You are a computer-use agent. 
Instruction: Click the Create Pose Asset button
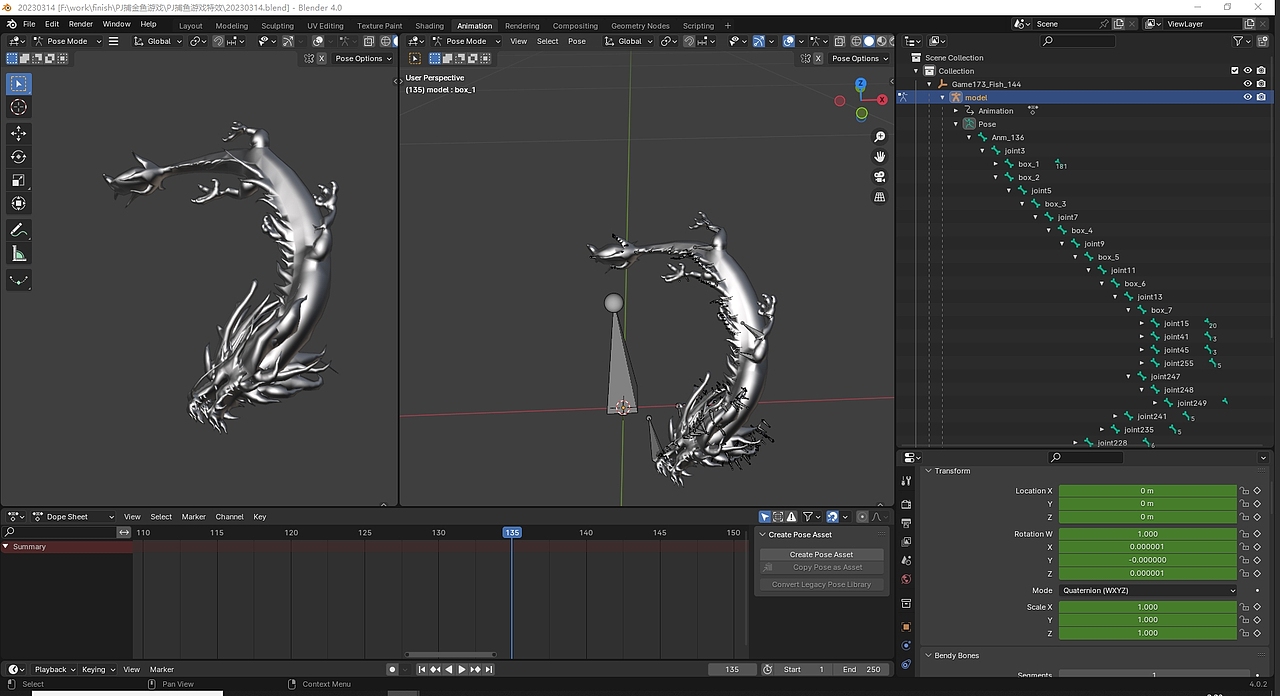click(x=821, y=554)
